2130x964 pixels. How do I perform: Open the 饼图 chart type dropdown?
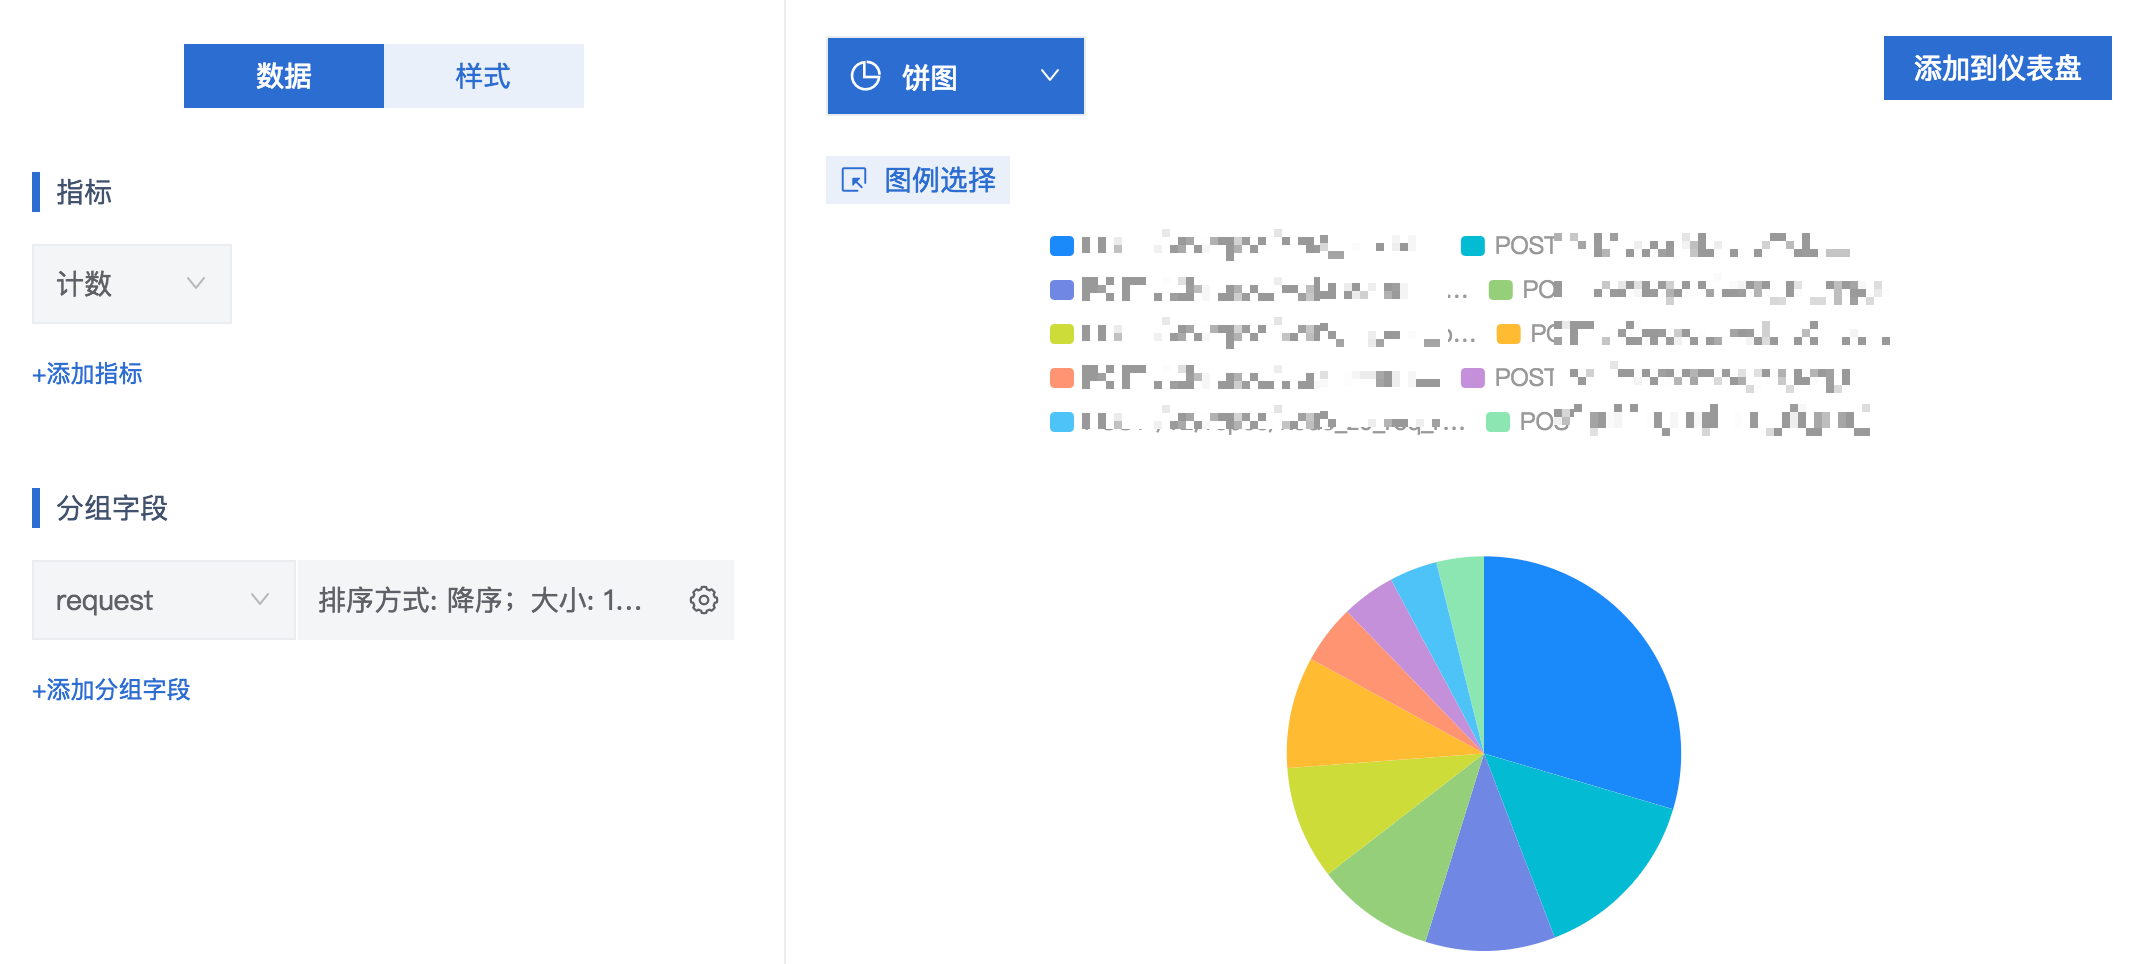955,76
